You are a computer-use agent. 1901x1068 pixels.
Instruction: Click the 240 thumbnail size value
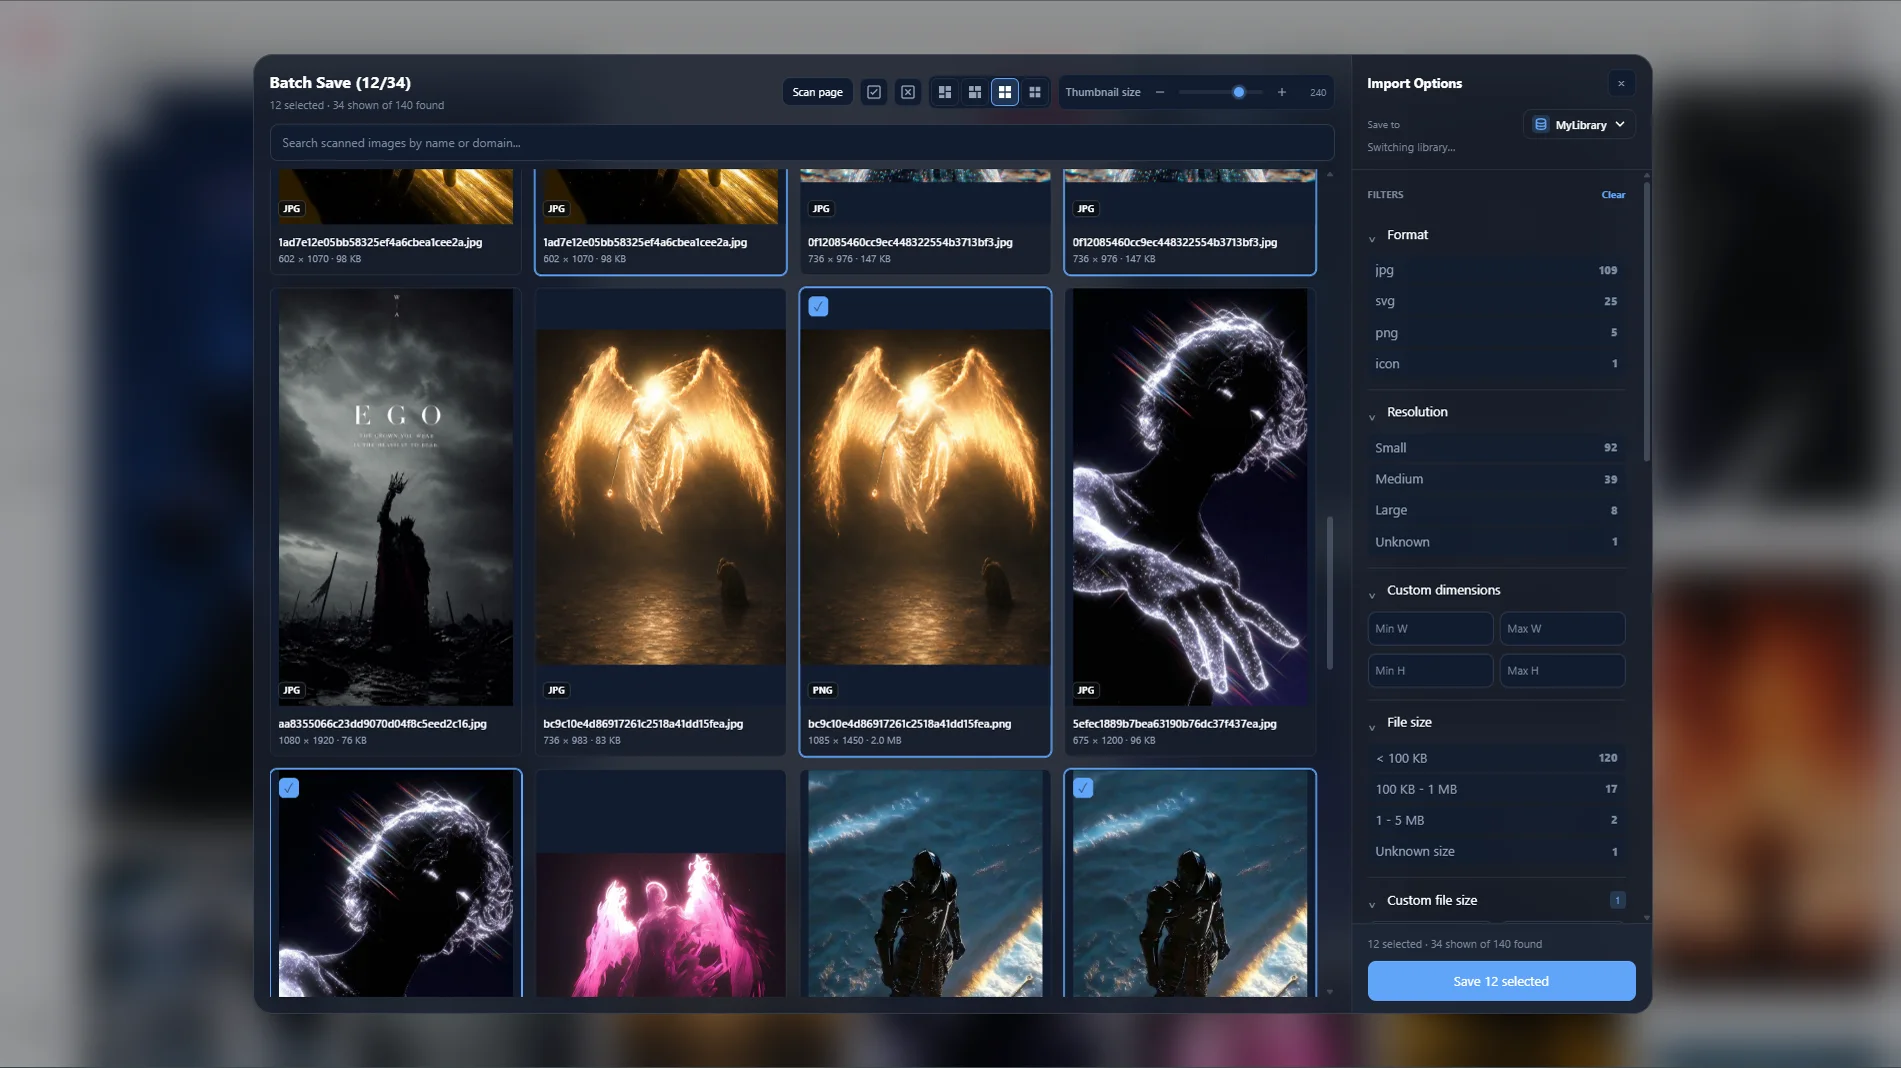pyautogui.click(x=1318, y=92)
